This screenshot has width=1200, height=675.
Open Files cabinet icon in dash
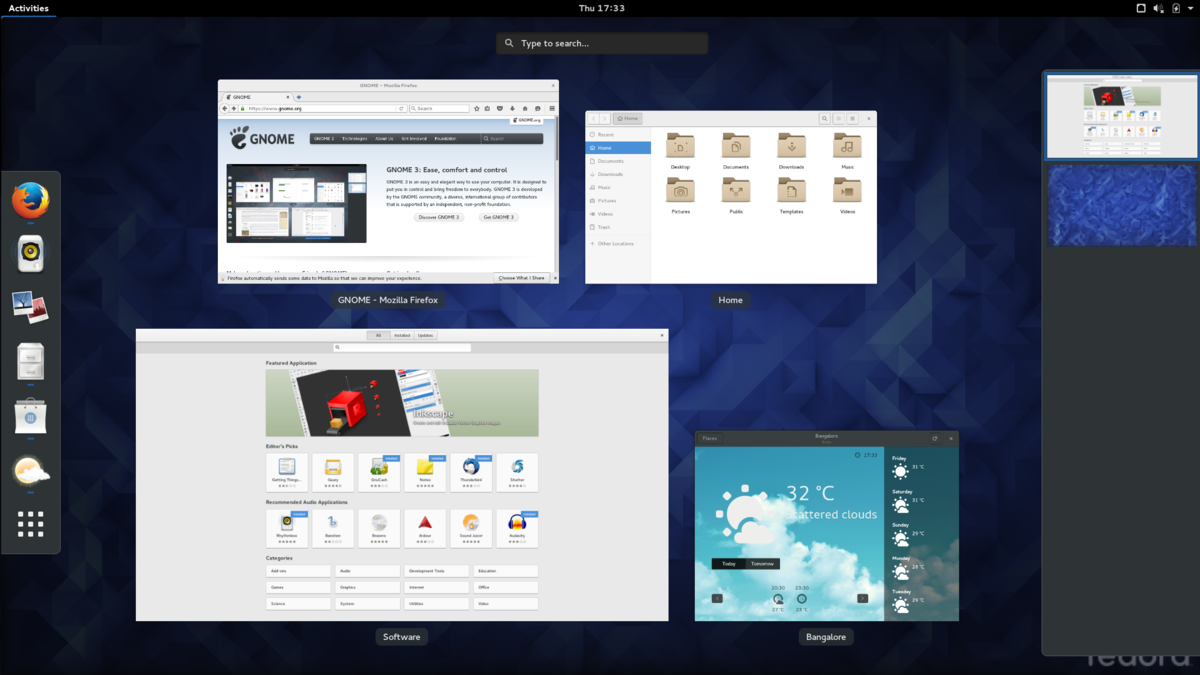(30, 361)
